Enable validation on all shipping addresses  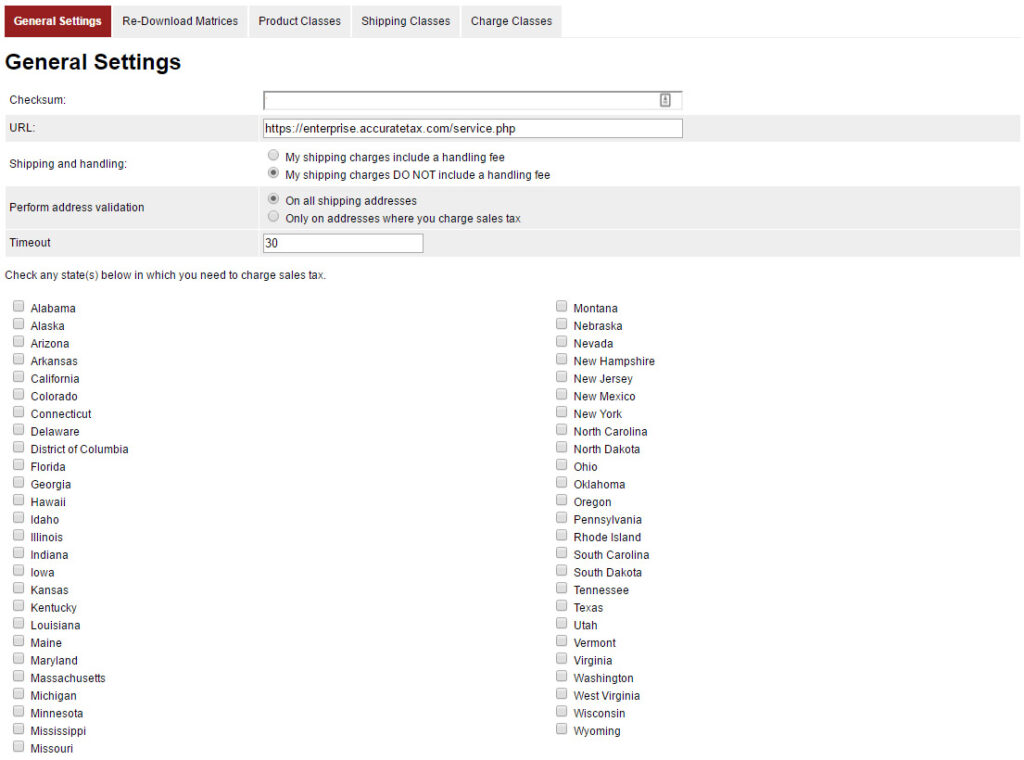click(273, 199)
